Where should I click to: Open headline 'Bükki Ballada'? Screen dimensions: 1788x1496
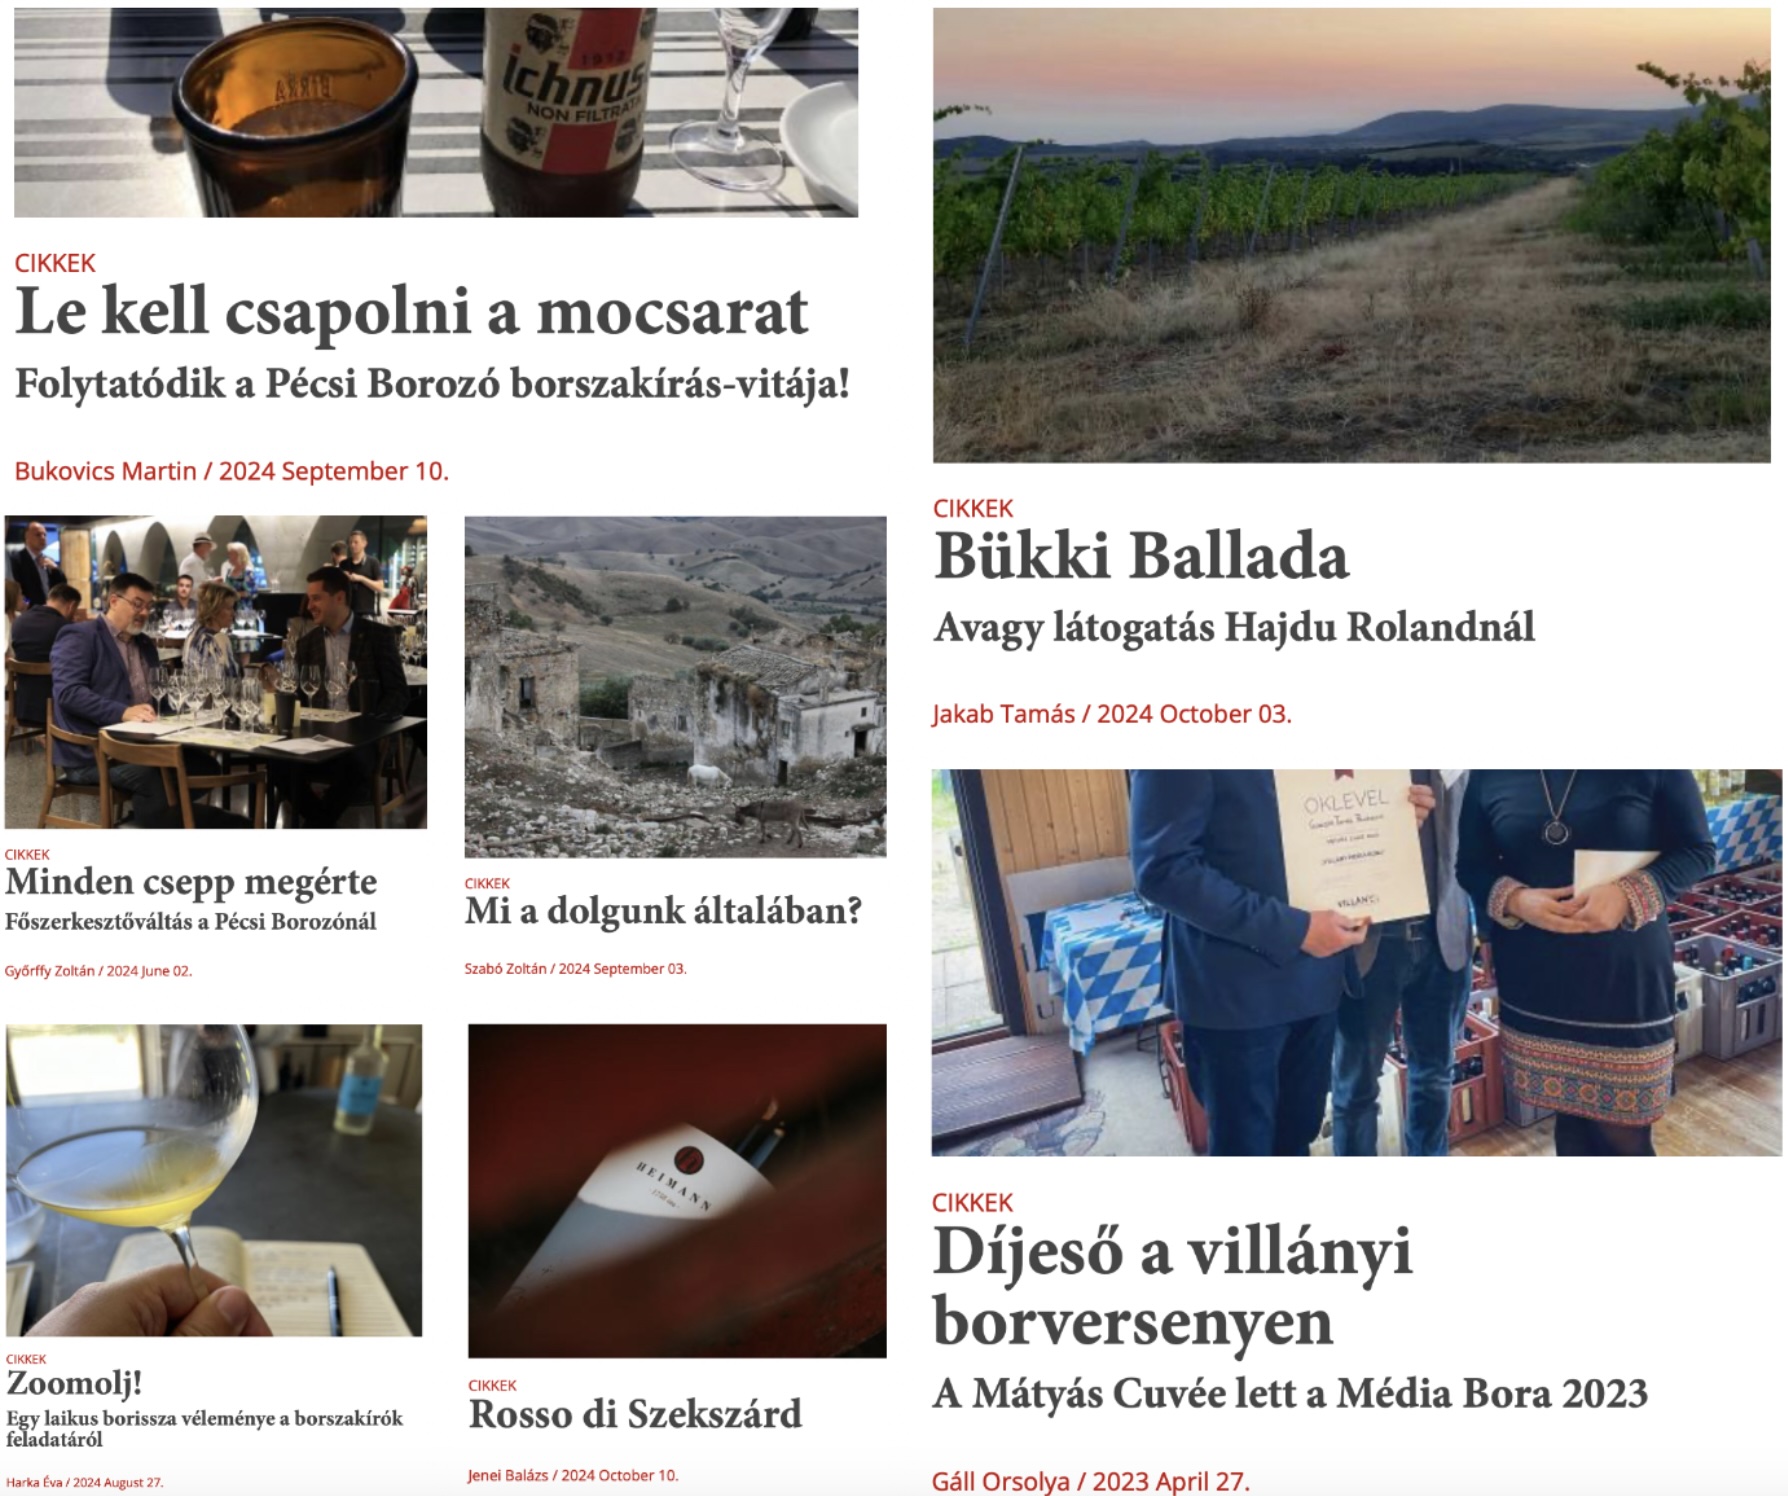[1141, 556]
